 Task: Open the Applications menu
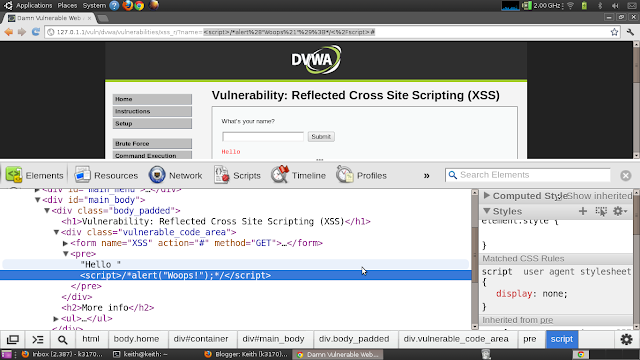[34, 5]
